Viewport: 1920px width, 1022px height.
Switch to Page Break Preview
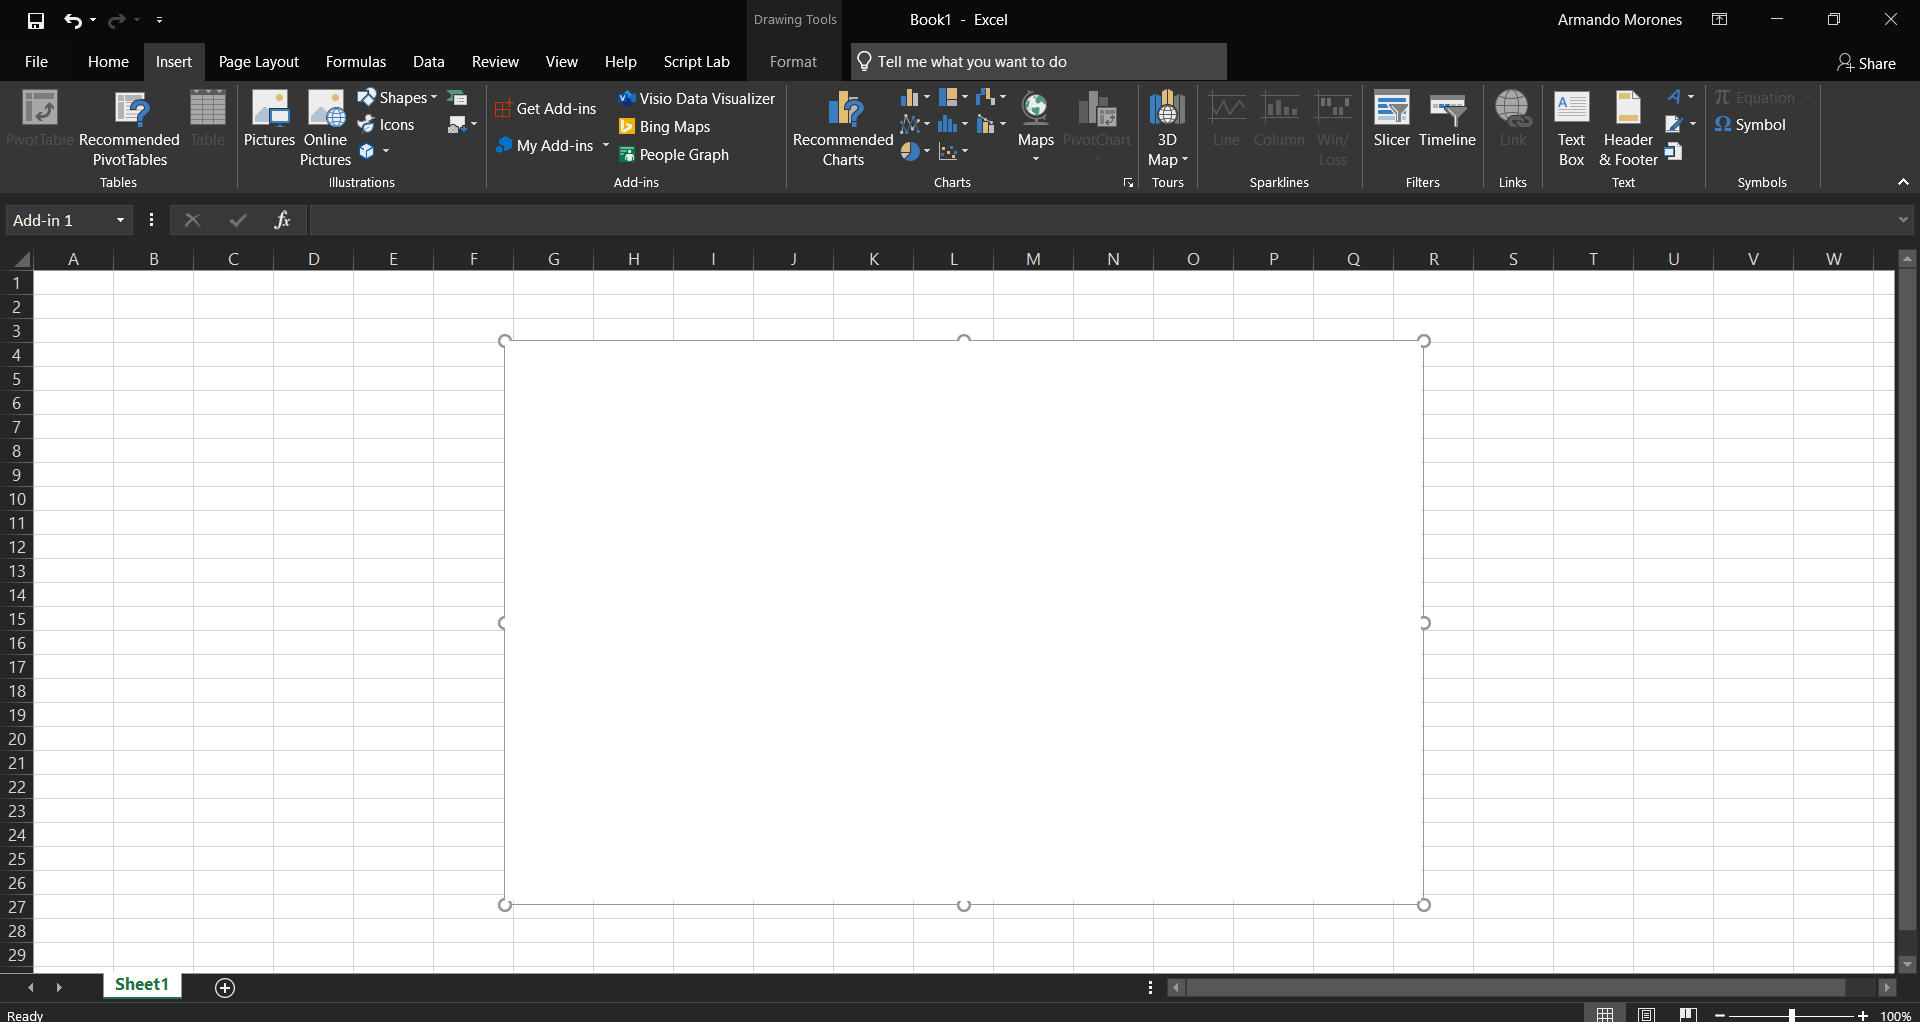(1688, 1014)
